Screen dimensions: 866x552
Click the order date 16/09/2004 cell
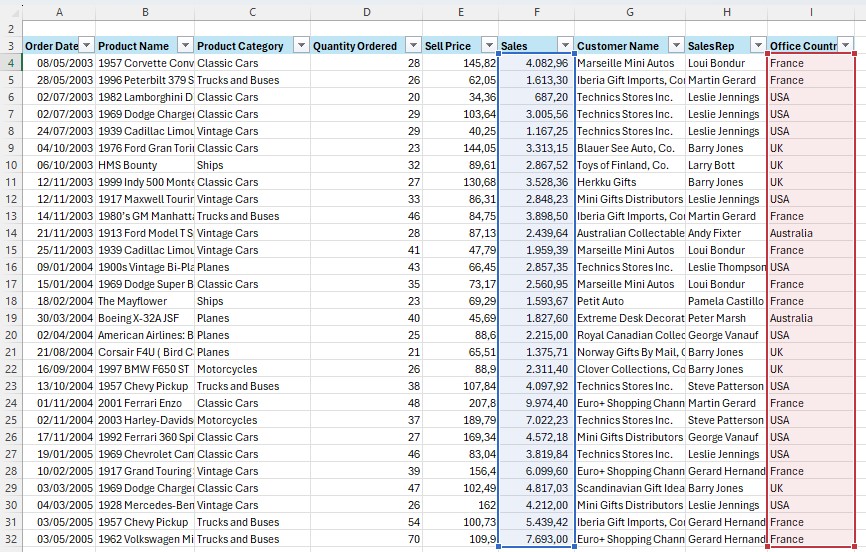coord(58,369)
